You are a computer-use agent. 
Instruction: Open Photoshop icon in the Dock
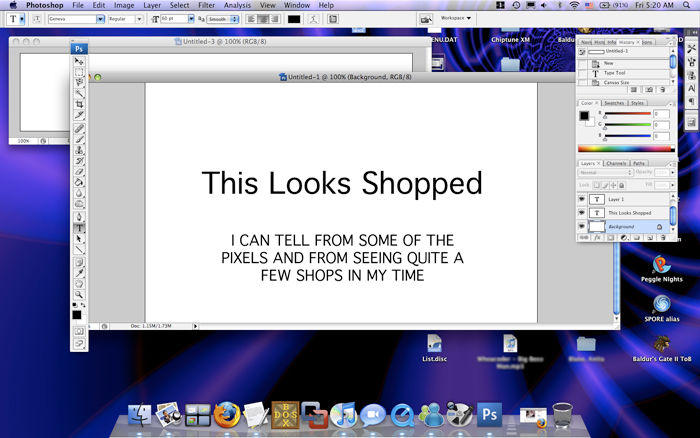click(x=488, y=414)
